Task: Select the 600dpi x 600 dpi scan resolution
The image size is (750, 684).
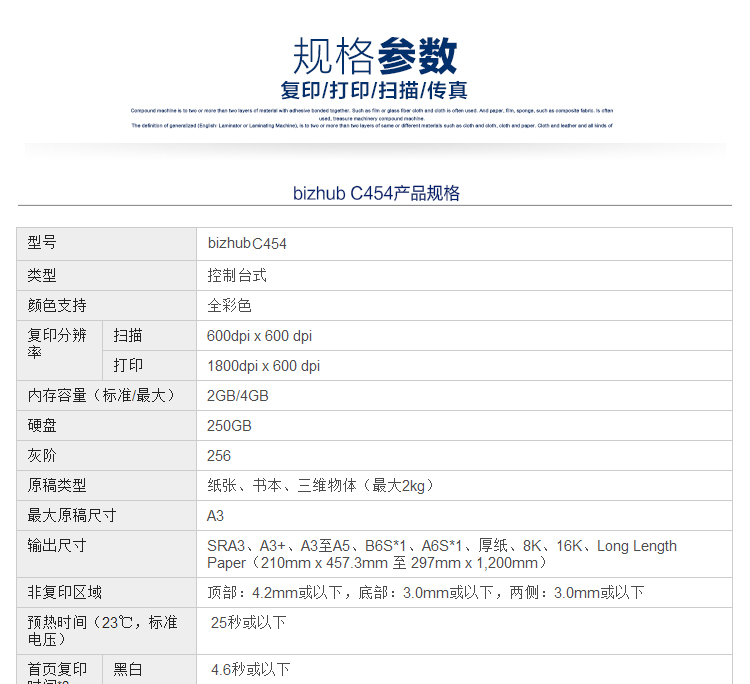Action: (x=259, y=336)
